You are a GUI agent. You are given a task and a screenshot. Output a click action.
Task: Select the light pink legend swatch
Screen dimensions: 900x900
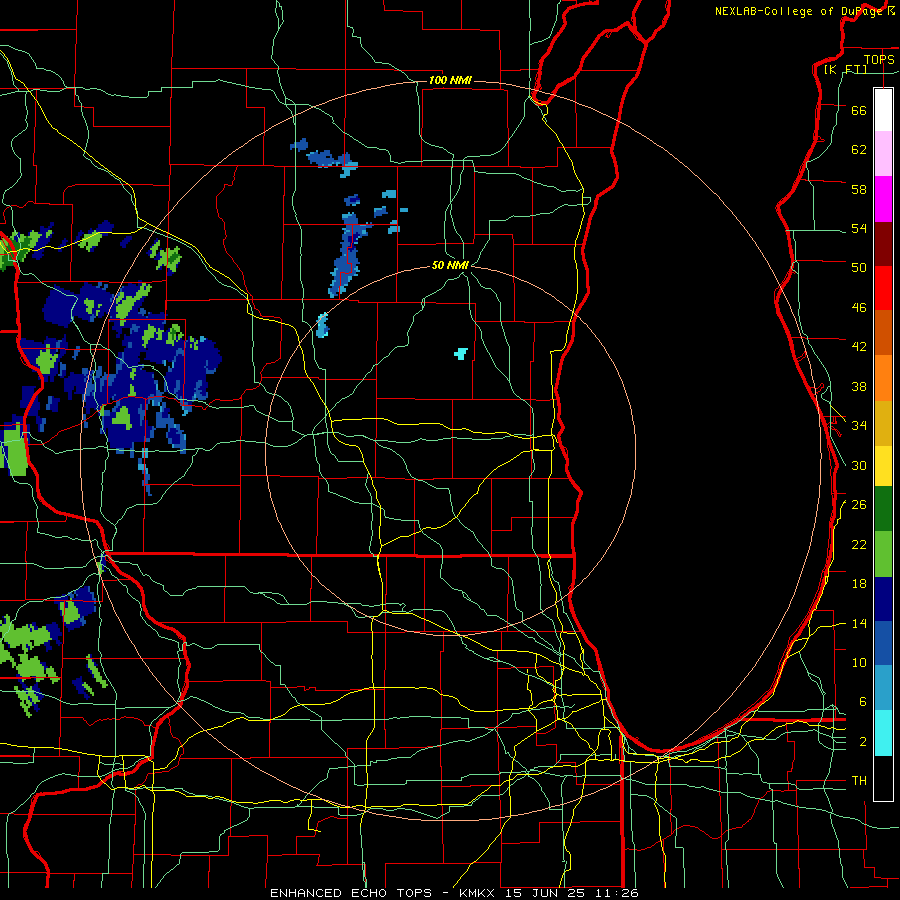883,153
